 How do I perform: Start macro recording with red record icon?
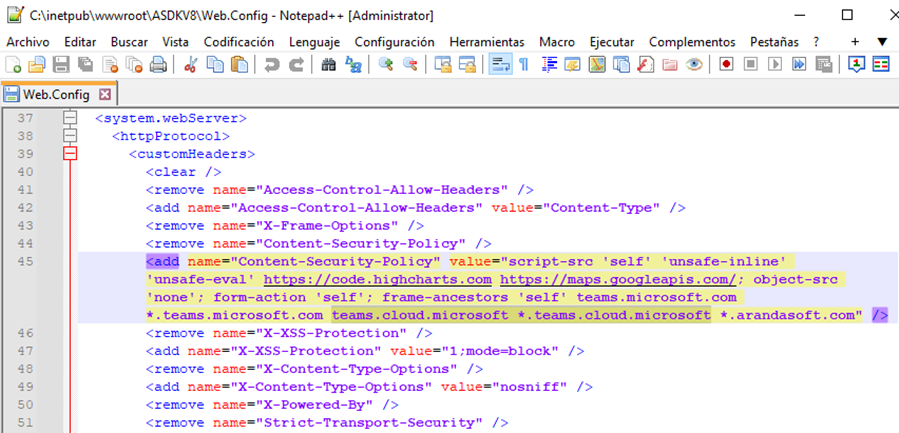click(x=724, y=65)
